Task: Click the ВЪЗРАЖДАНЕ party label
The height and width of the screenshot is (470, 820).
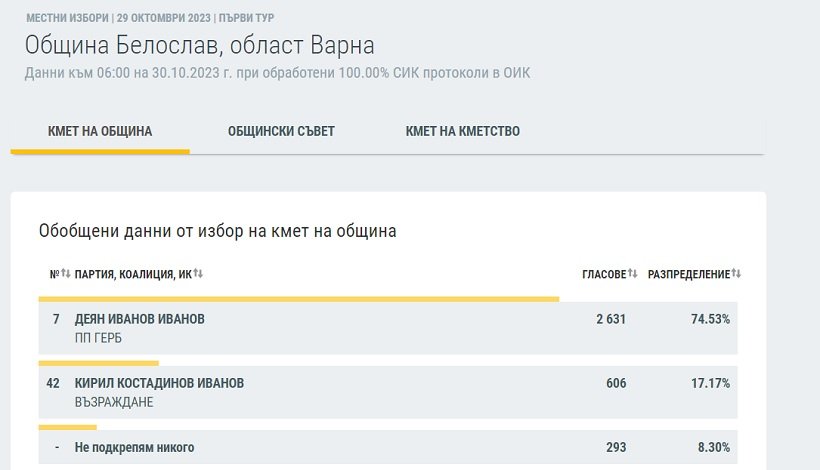Action: [x=114, y=402]
